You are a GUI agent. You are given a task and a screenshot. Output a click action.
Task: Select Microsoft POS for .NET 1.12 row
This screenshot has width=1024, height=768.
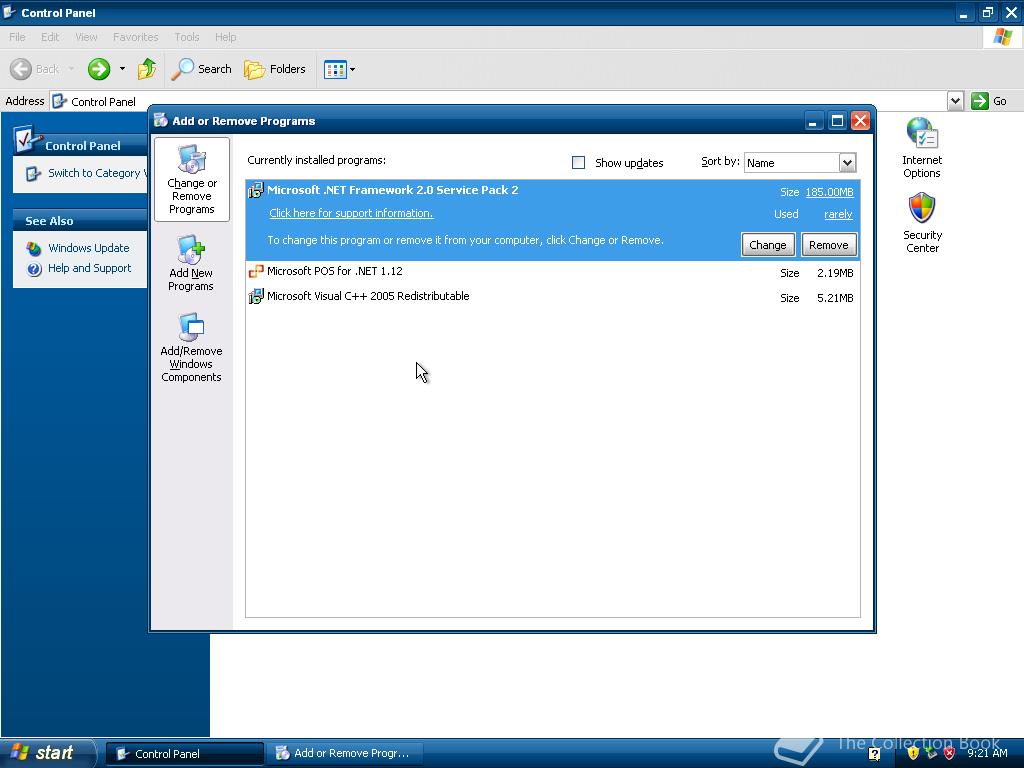pos(552,272)
